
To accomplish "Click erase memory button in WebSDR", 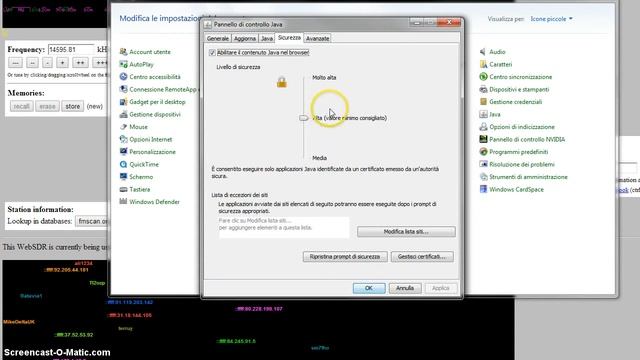I will [47, 106].
